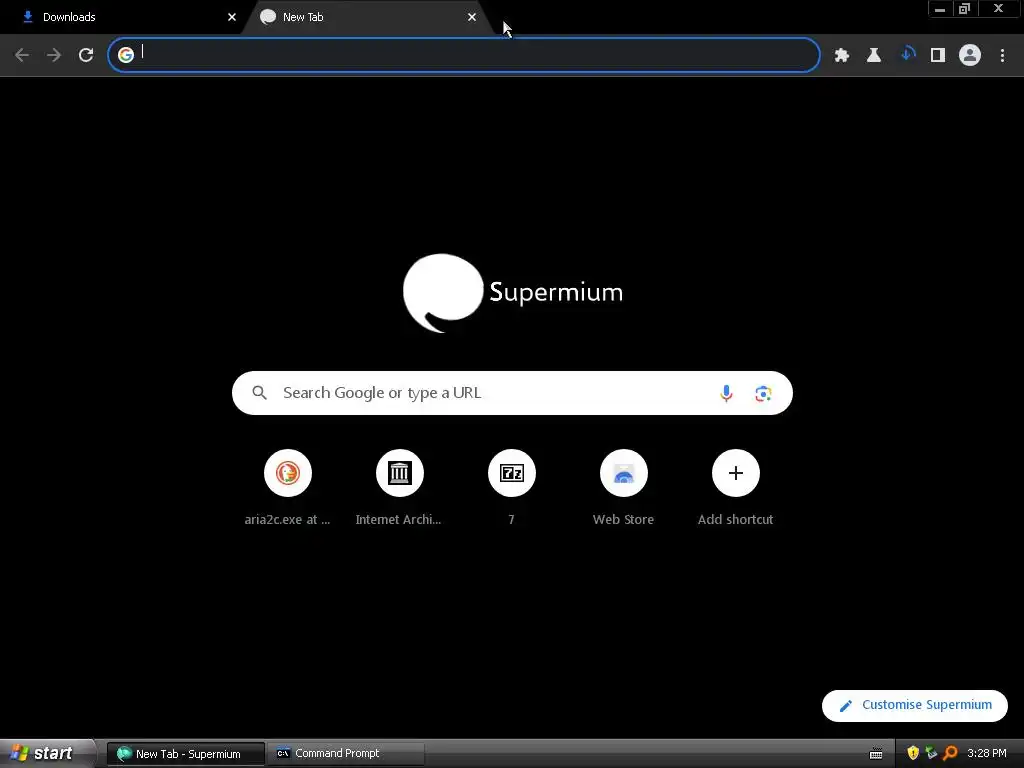Select the New Tab tab
This screenshot has height=768, width=1024.
pos(366,17)
